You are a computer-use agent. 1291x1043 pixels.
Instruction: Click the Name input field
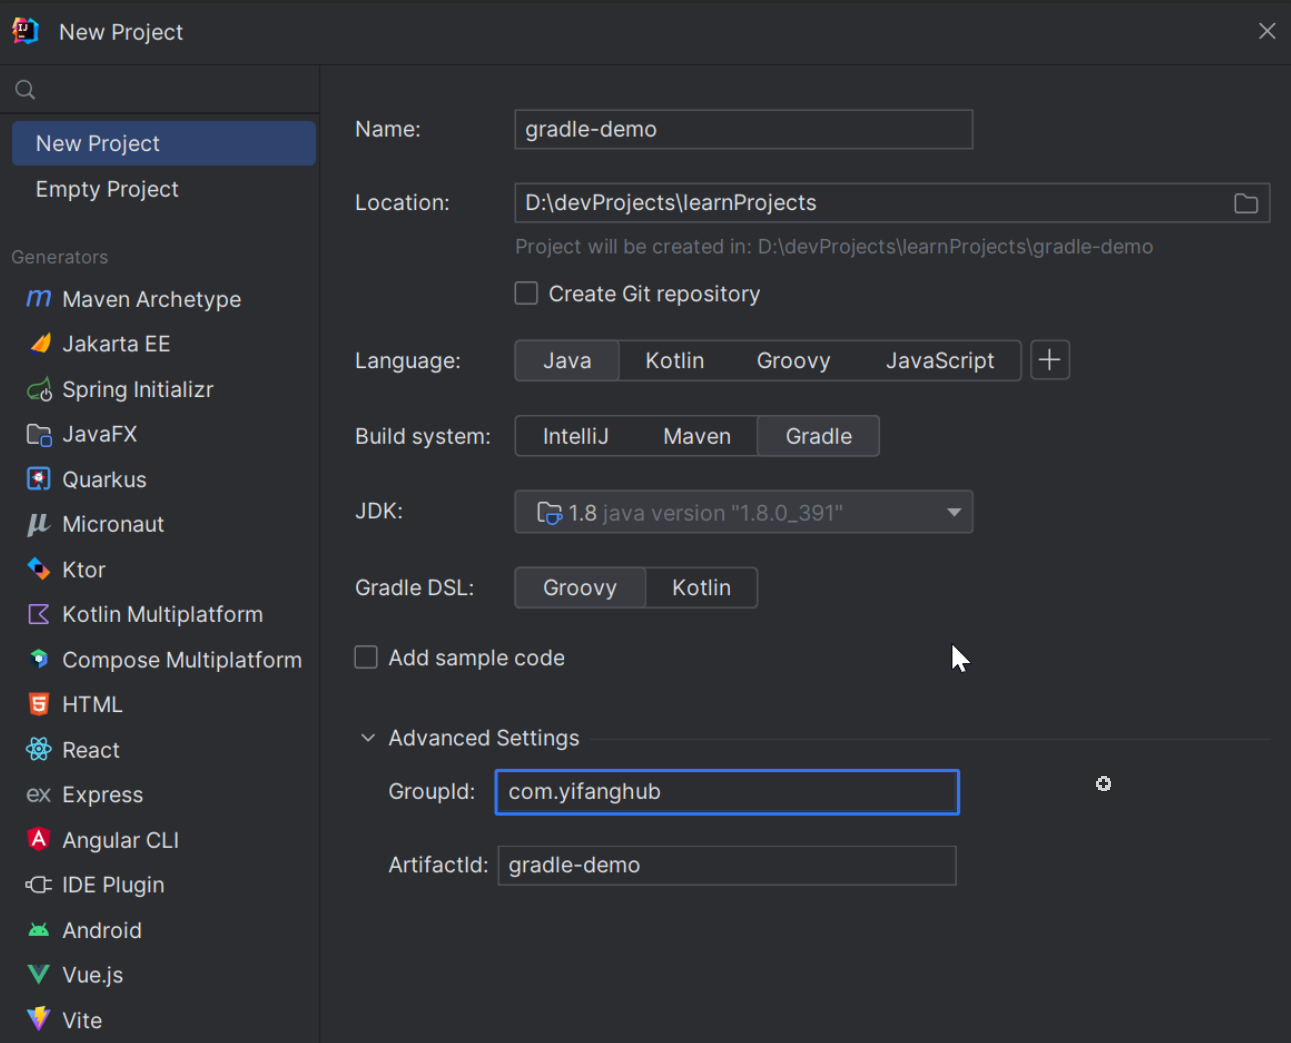click(x=744, y=129)
